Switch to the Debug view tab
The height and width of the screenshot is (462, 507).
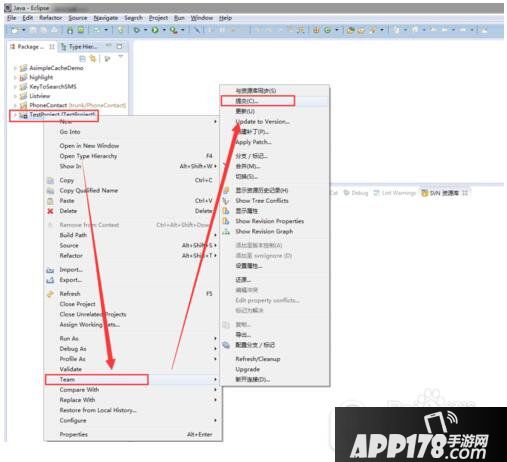tap(356, 193)
